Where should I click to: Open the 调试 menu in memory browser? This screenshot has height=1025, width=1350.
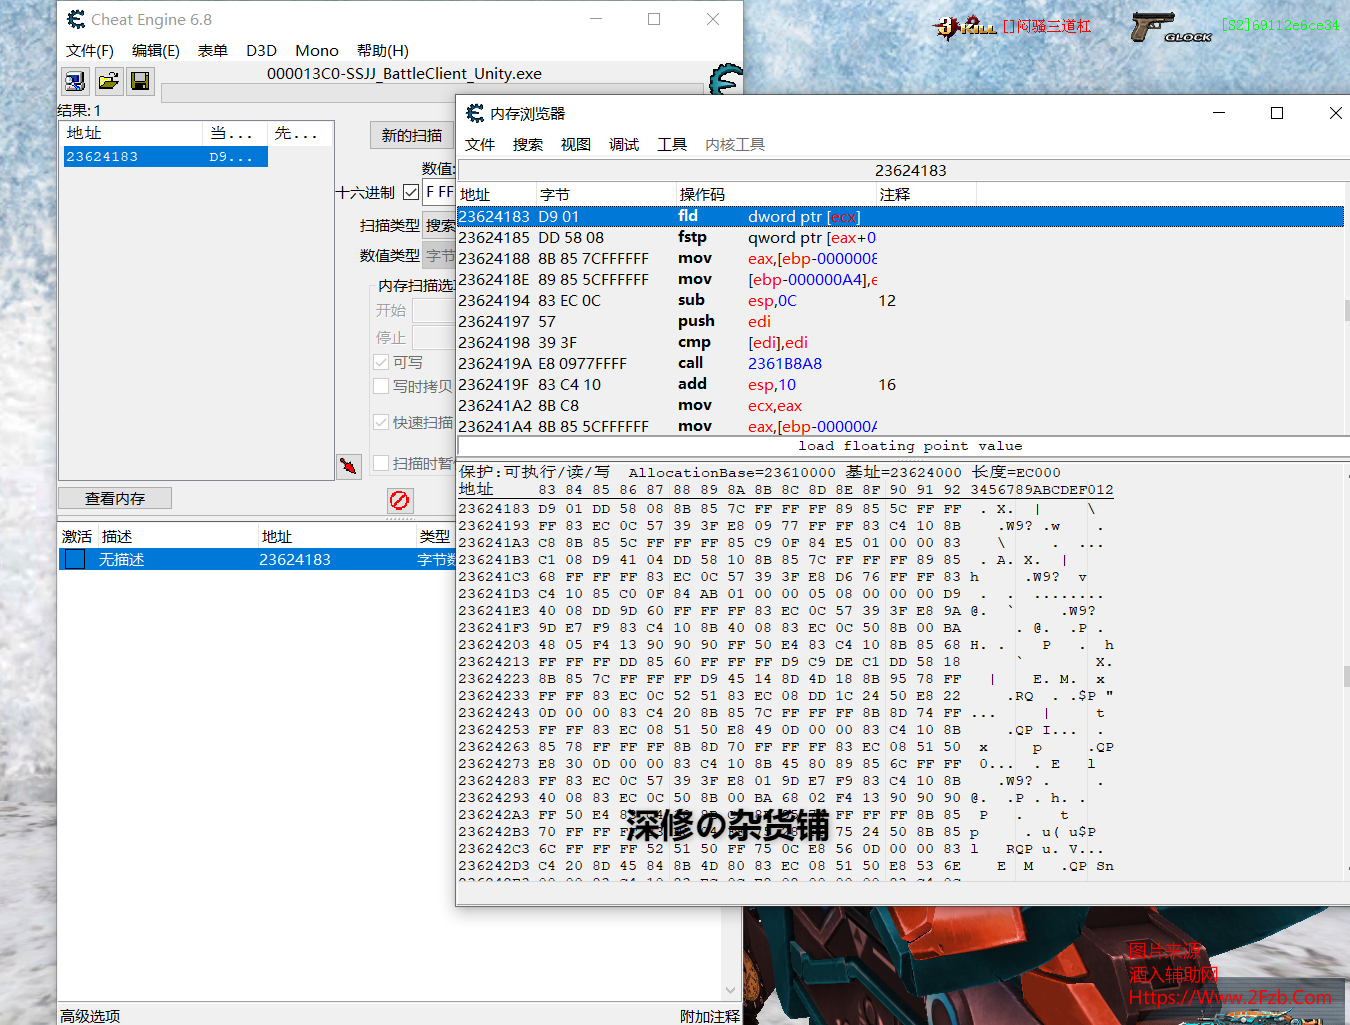pyautogui.click(x=623, y=145)
